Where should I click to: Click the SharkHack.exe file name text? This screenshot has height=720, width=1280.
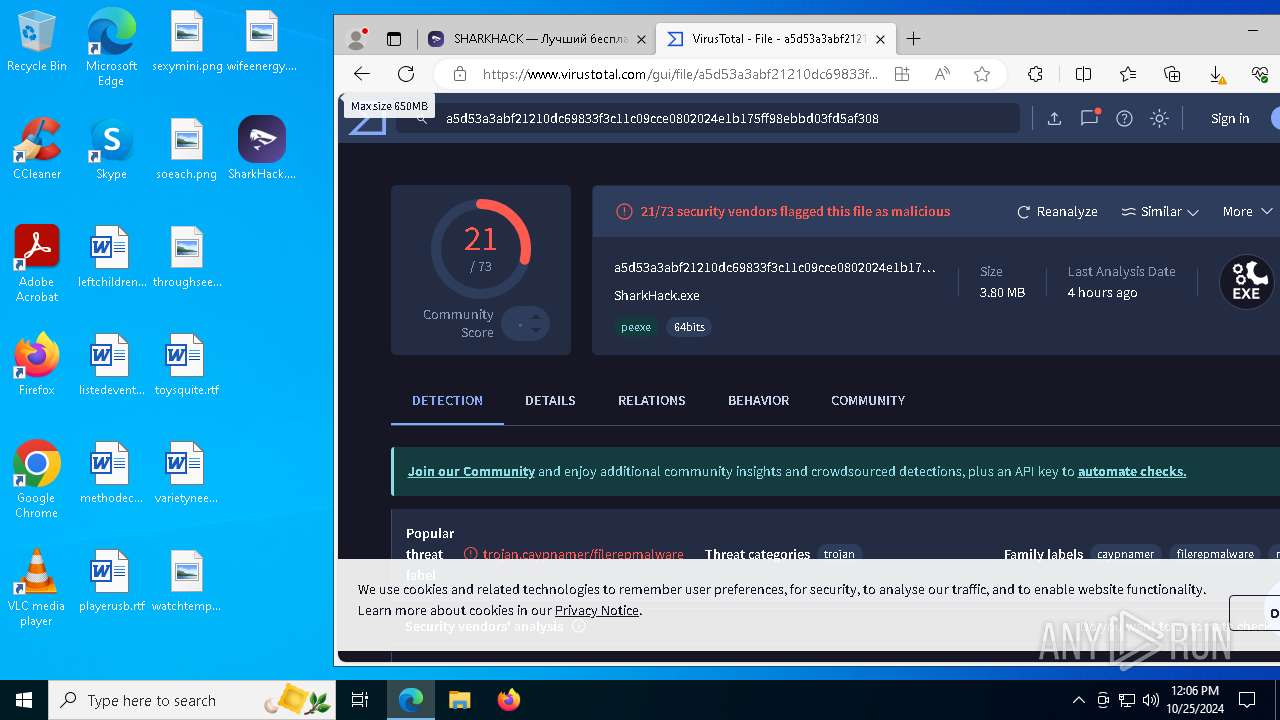coord(657,295)
